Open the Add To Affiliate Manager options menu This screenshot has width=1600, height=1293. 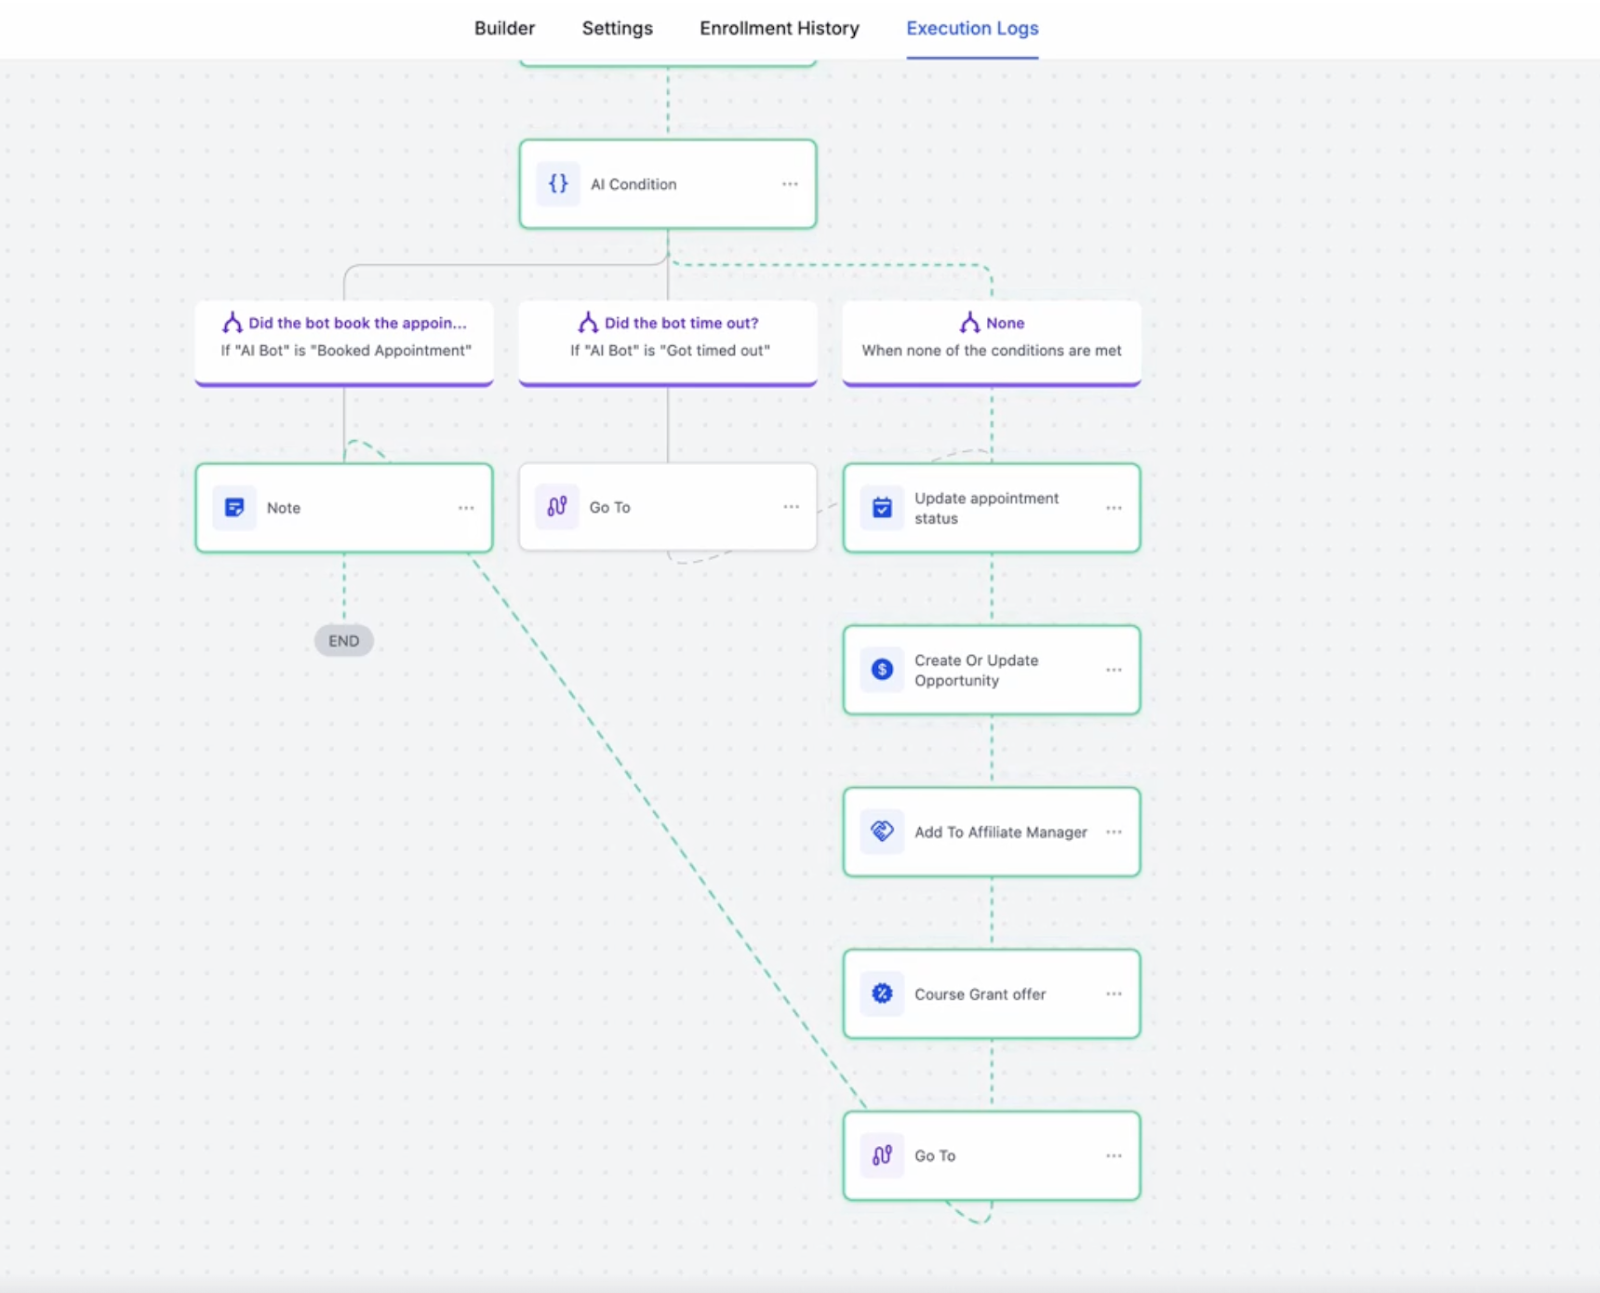pos(1114,832)
